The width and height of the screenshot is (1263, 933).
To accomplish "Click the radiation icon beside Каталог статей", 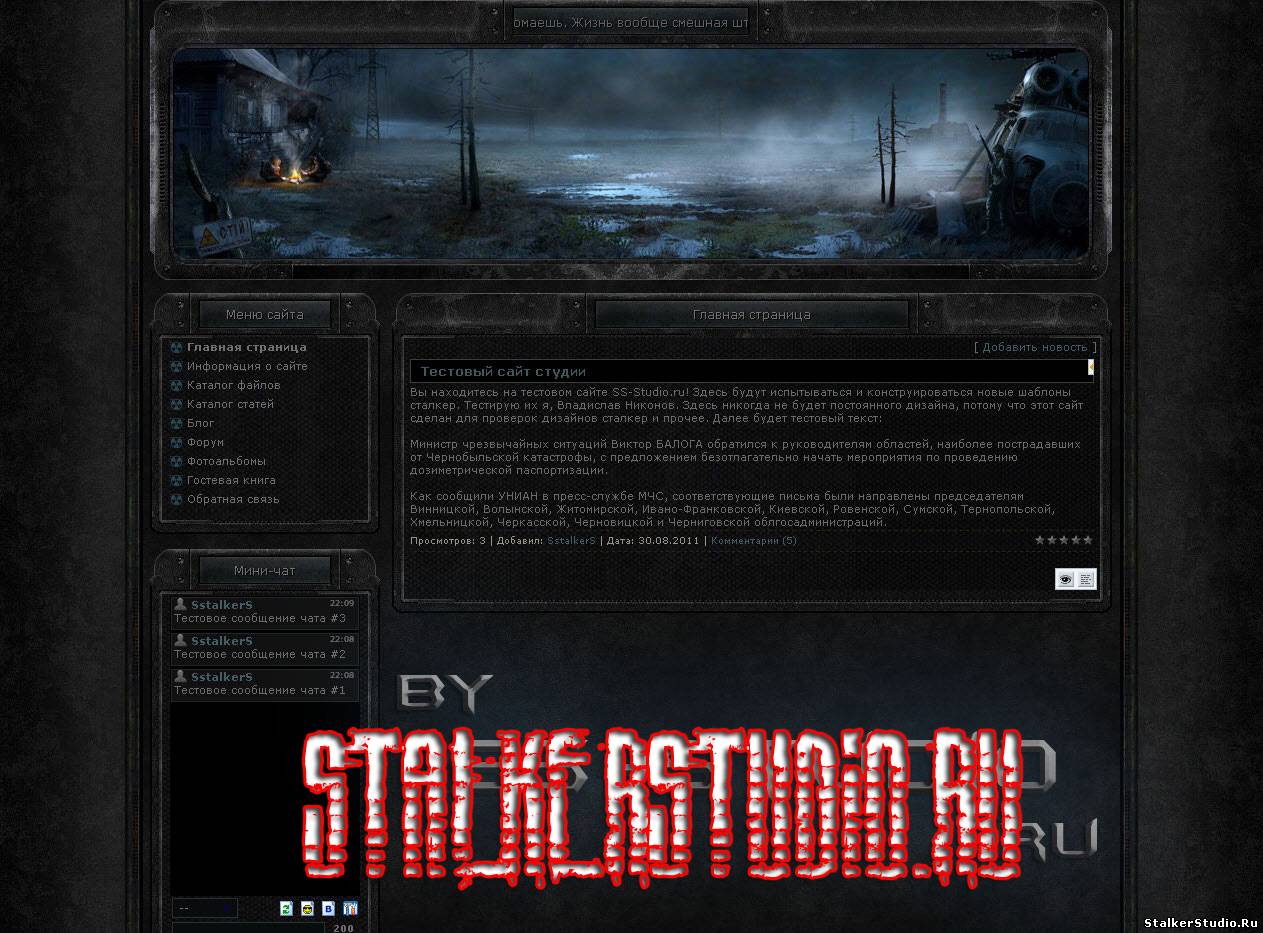I will pyautogui.click(x=177, y=405).
